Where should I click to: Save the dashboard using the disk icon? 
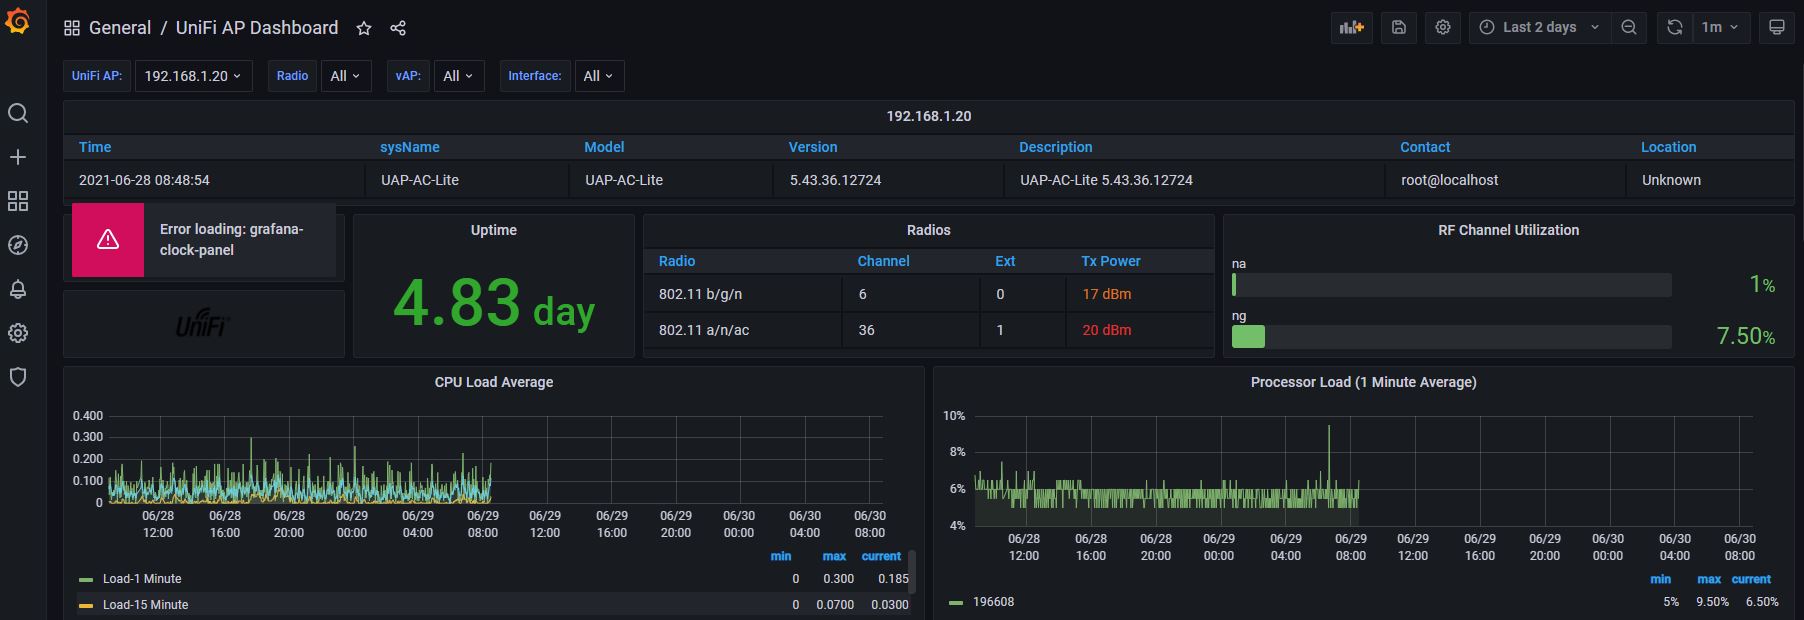click(x=1399, y=28)
